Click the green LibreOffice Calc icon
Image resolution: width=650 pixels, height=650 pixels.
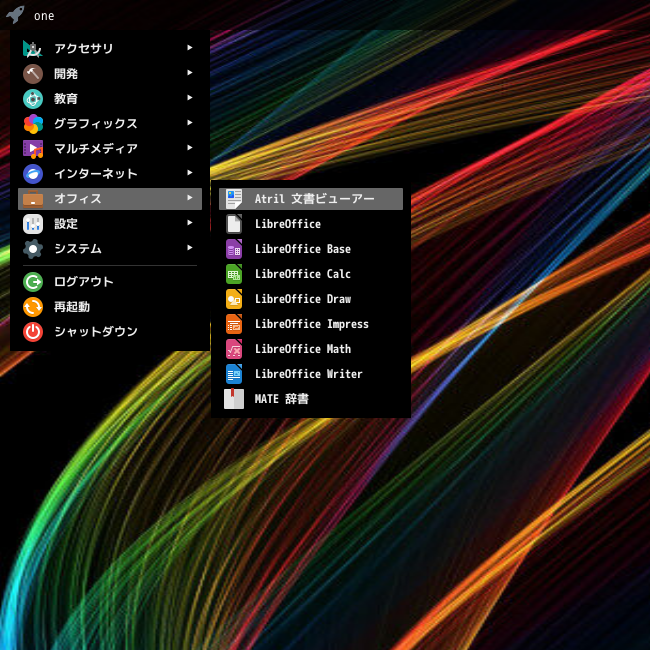click(234, 274)
